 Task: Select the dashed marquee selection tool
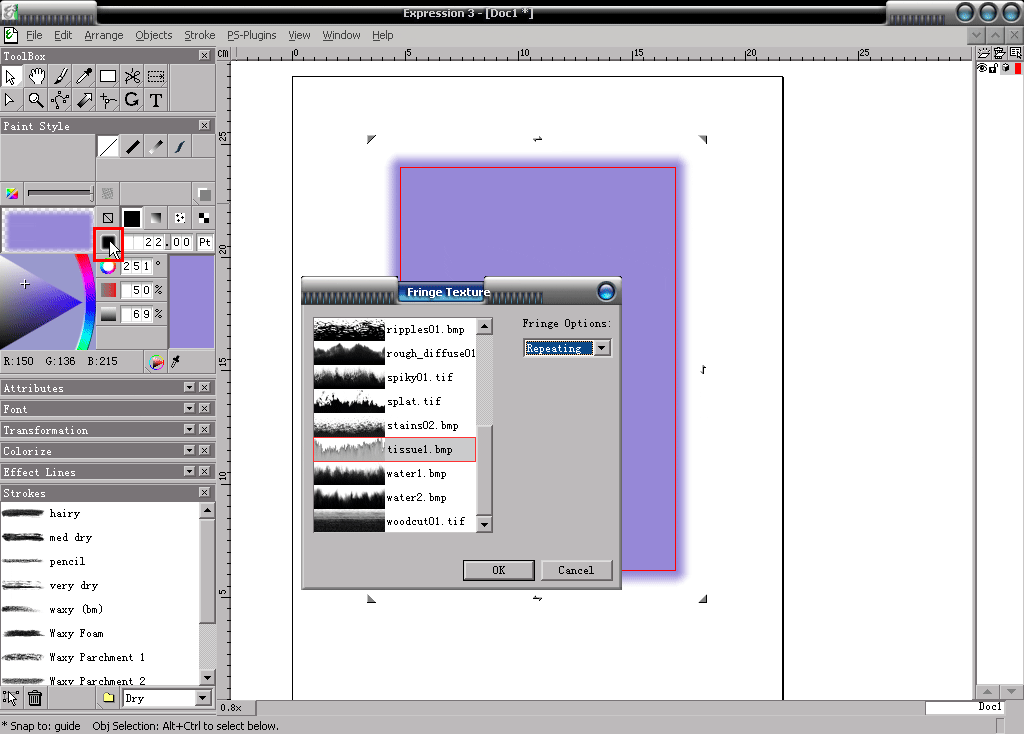(x=156, y=77)
